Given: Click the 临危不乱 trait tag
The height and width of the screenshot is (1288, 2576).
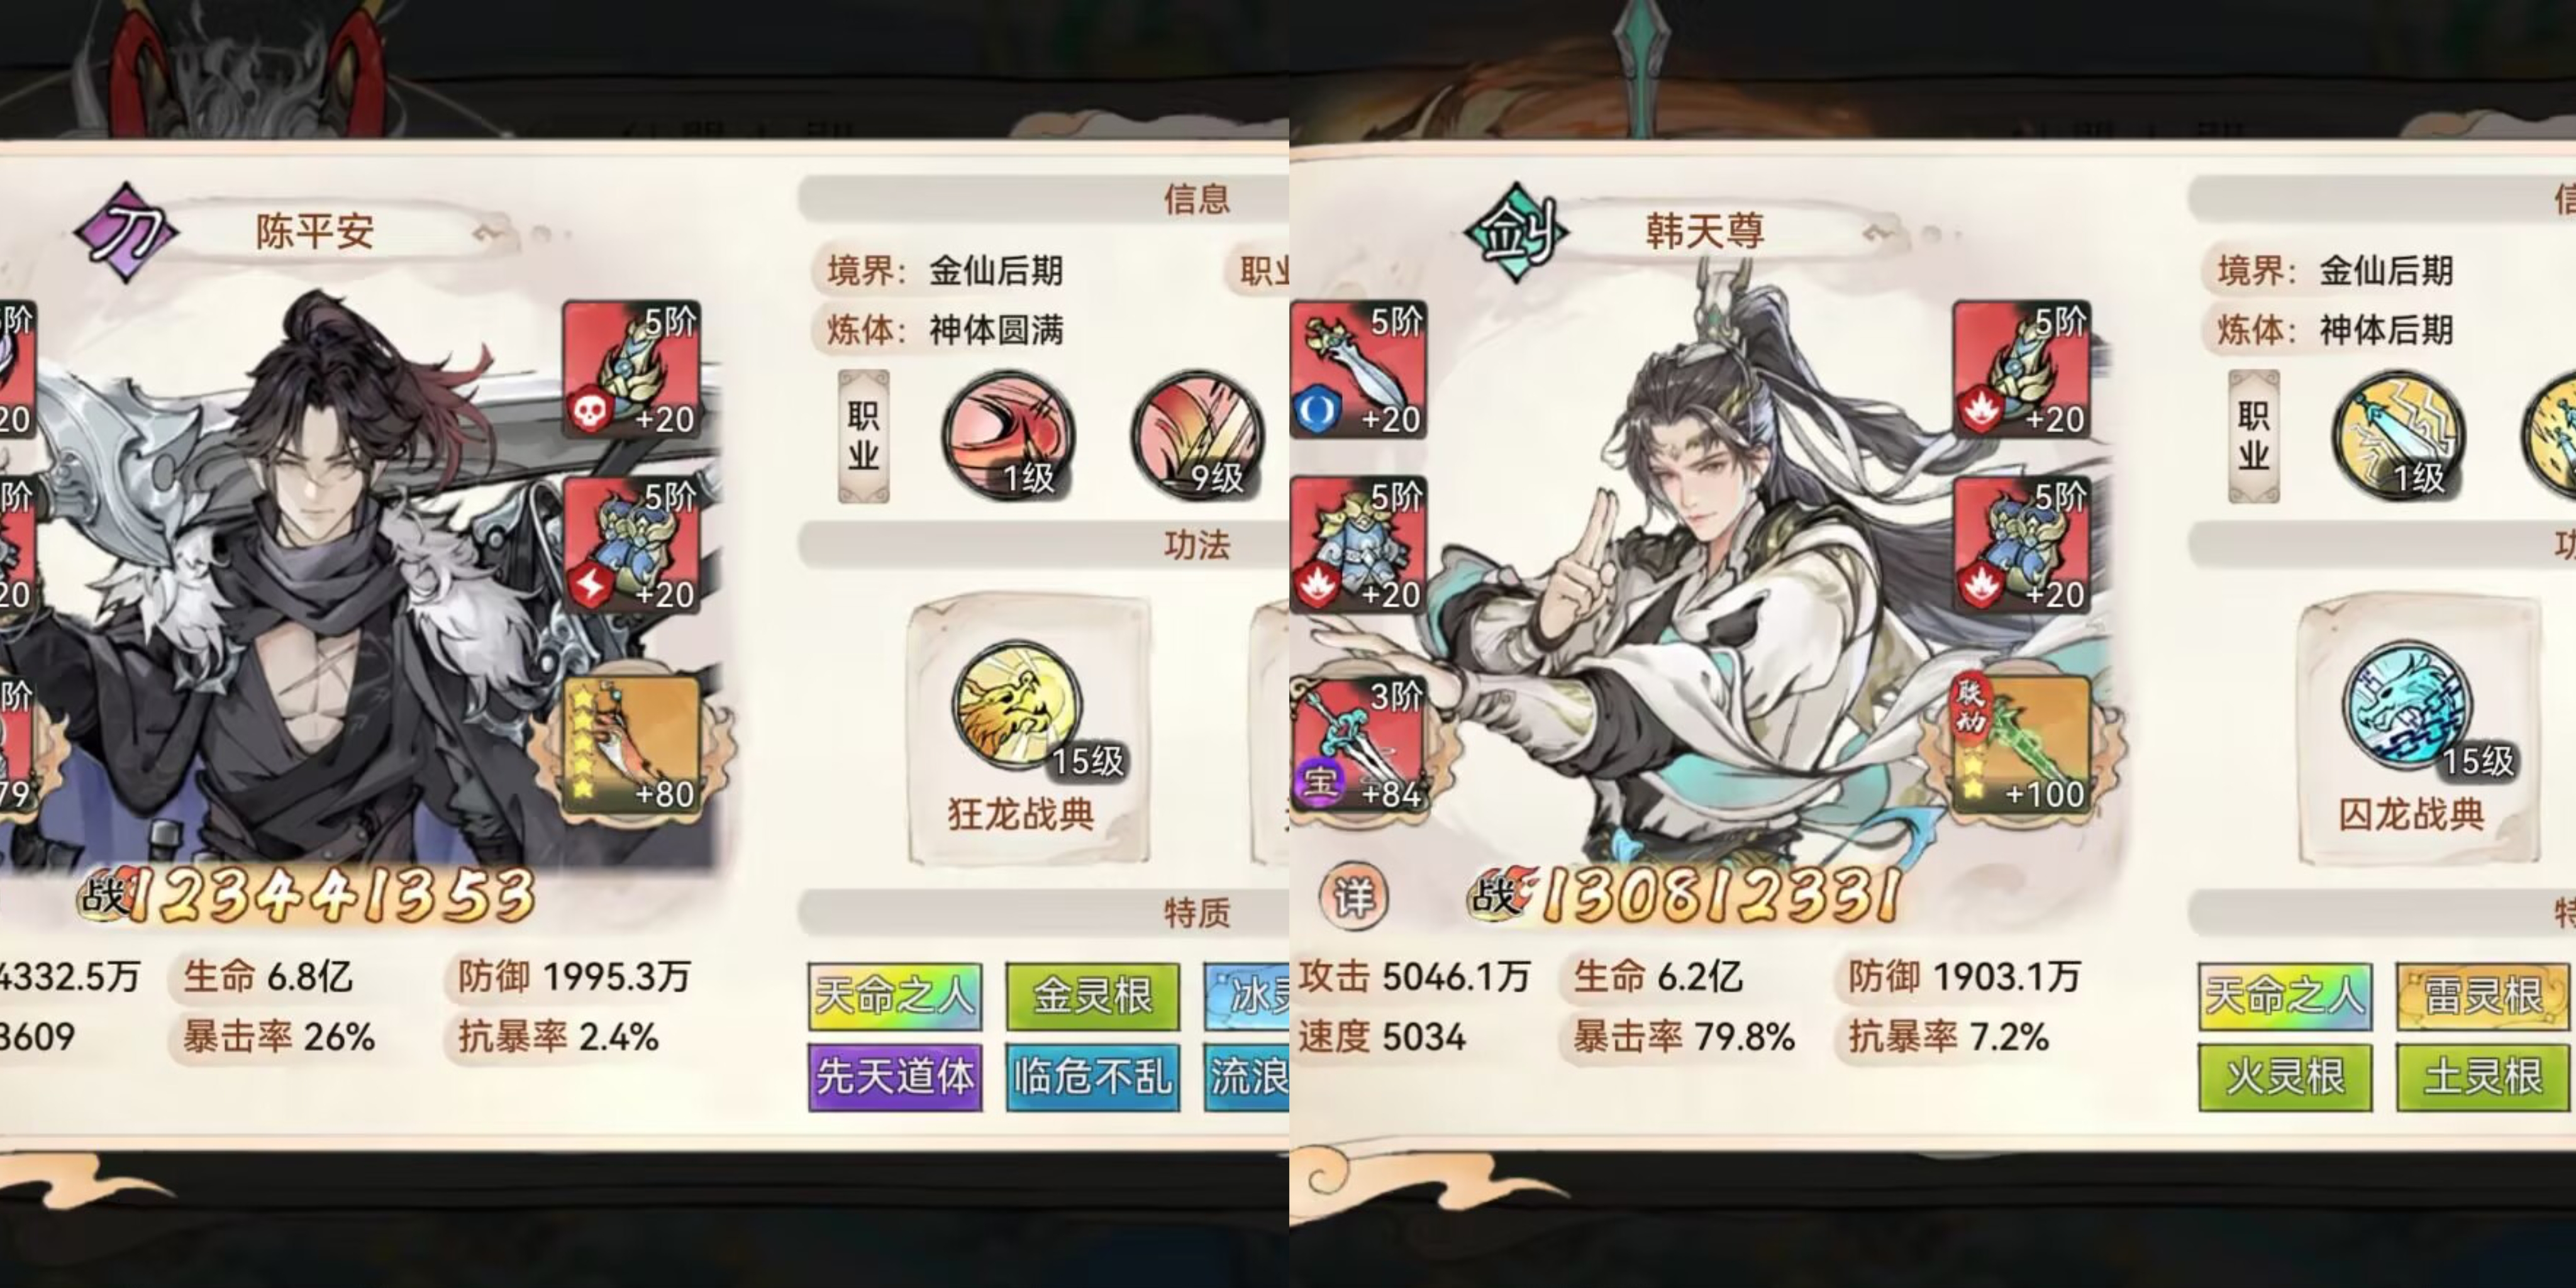Looking at the screenshot, I should click(x=1093, y=1077).
